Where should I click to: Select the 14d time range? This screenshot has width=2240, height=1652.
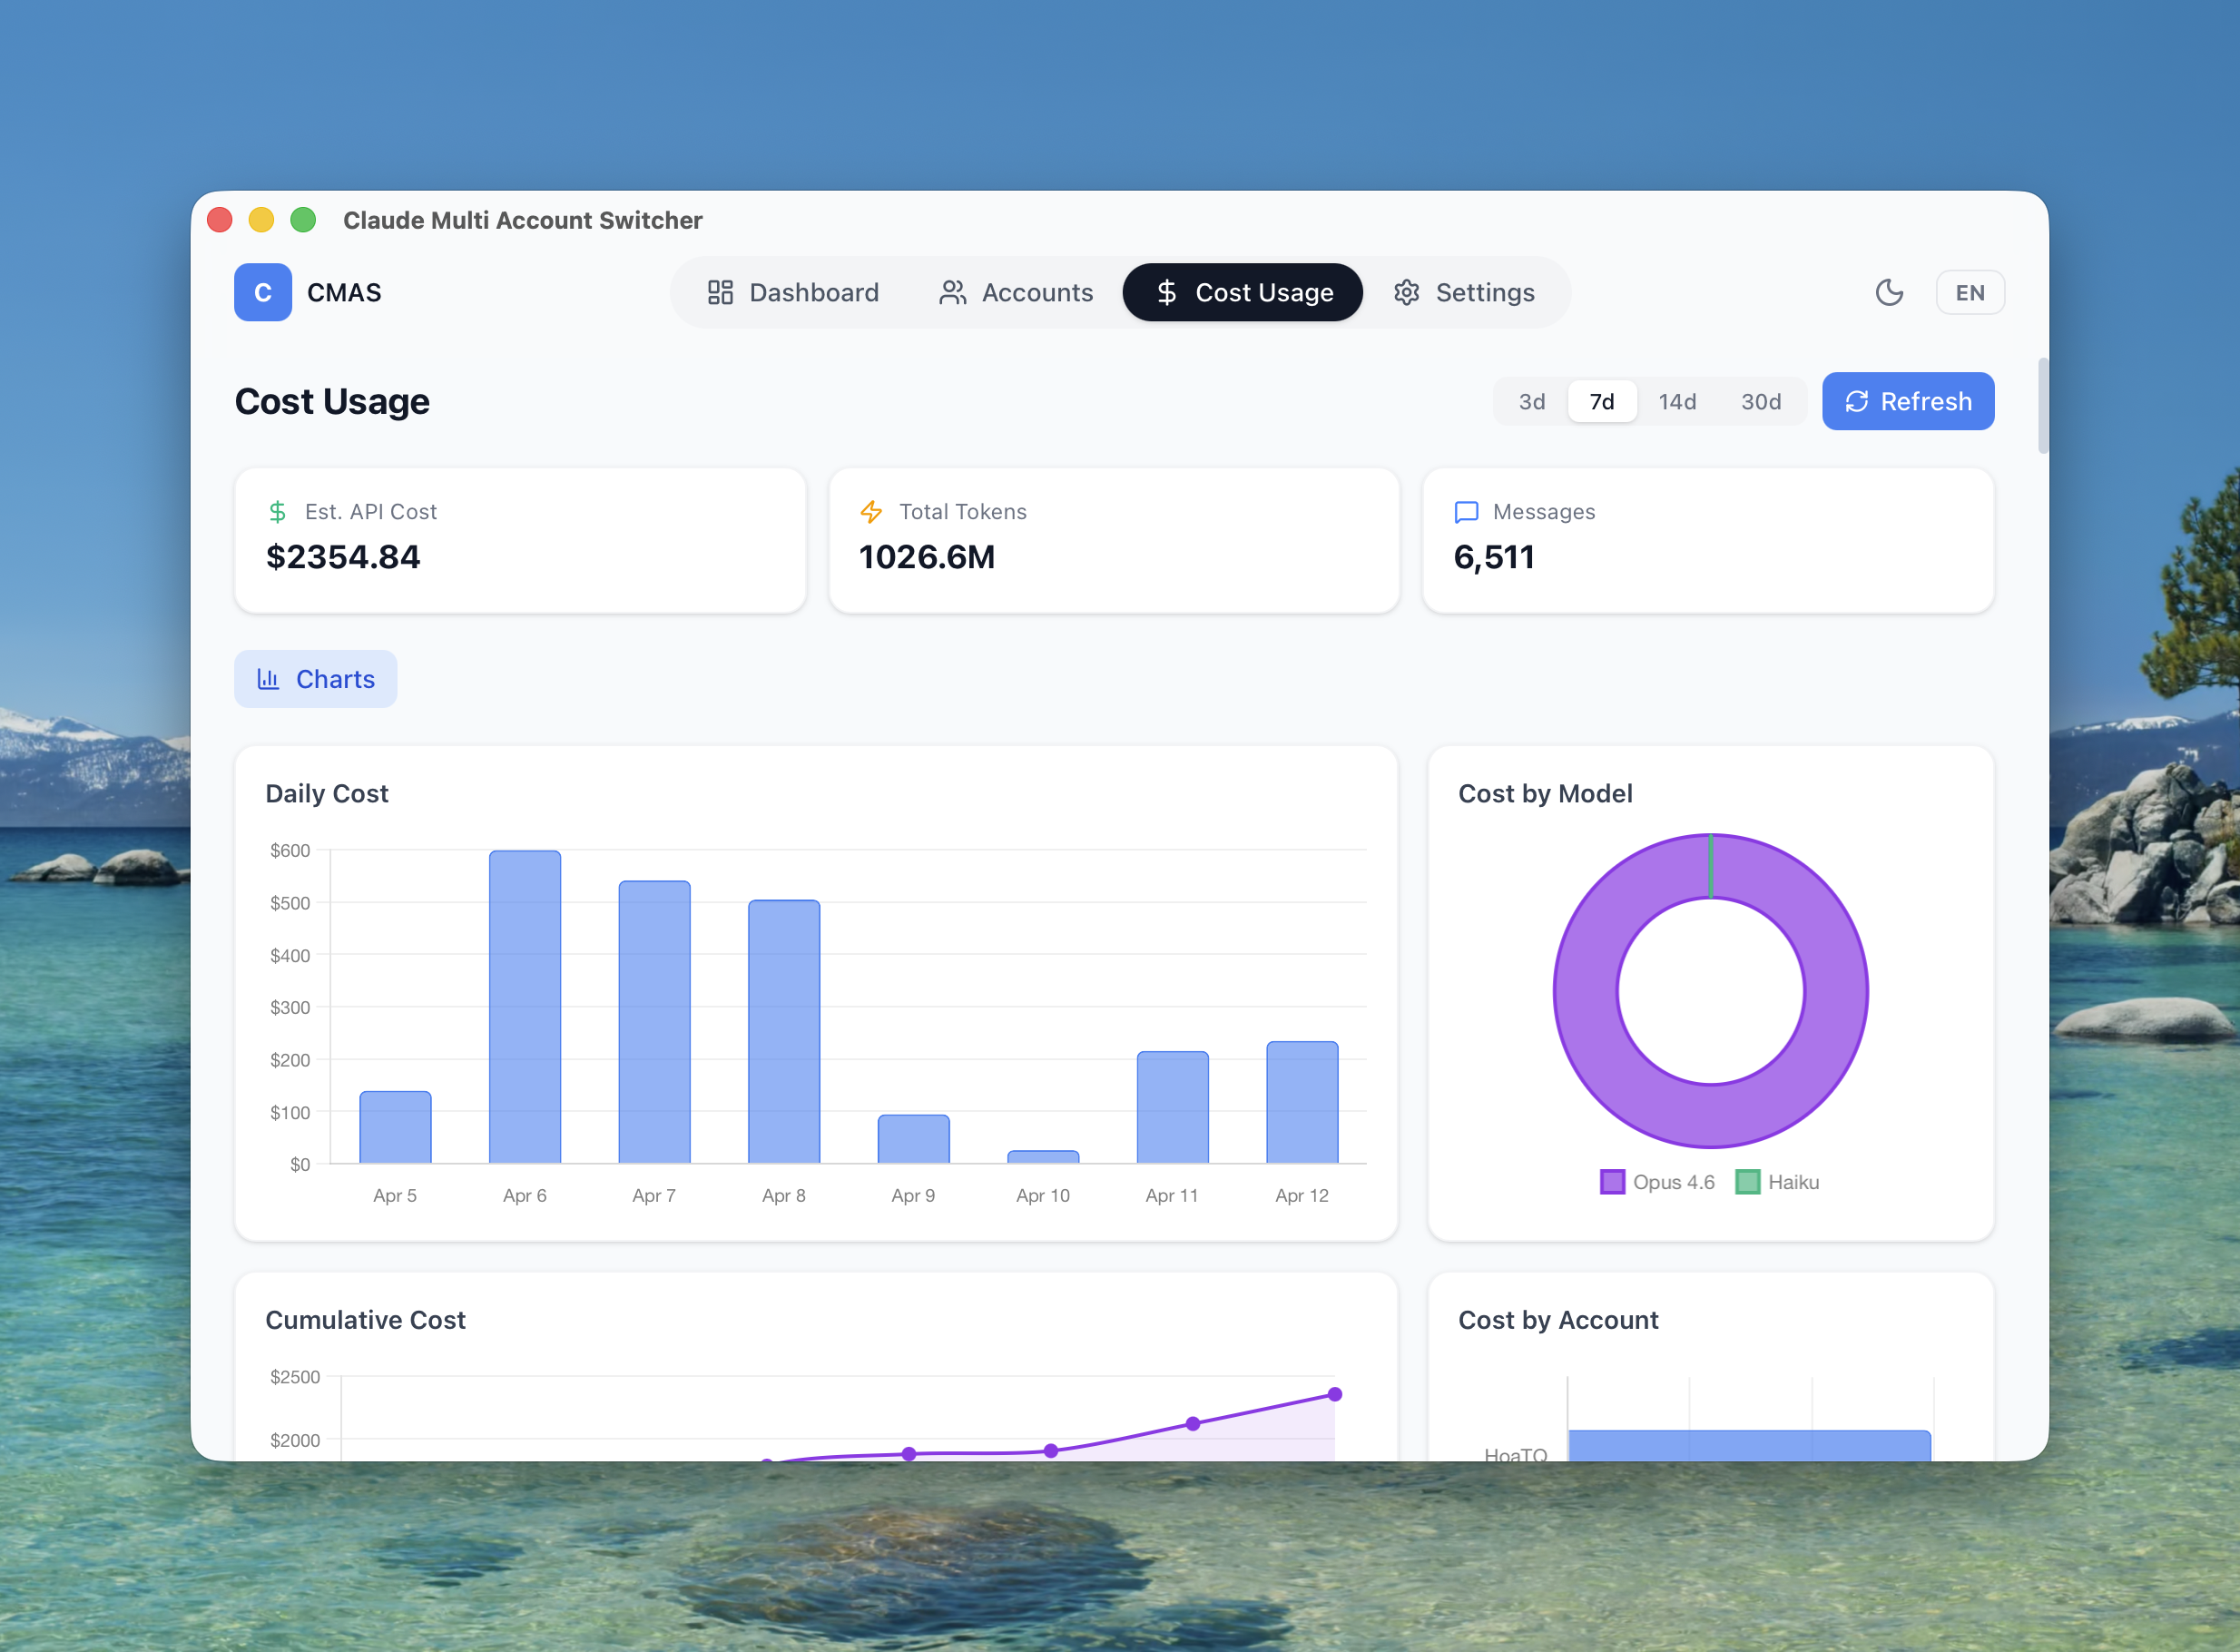pos(1677,401)
